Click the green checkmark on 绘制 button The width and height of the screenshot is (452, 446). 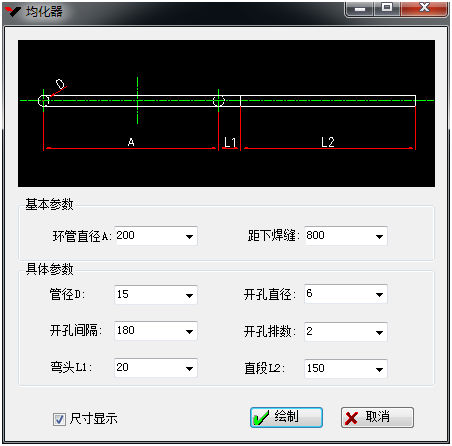pos(261,417)
